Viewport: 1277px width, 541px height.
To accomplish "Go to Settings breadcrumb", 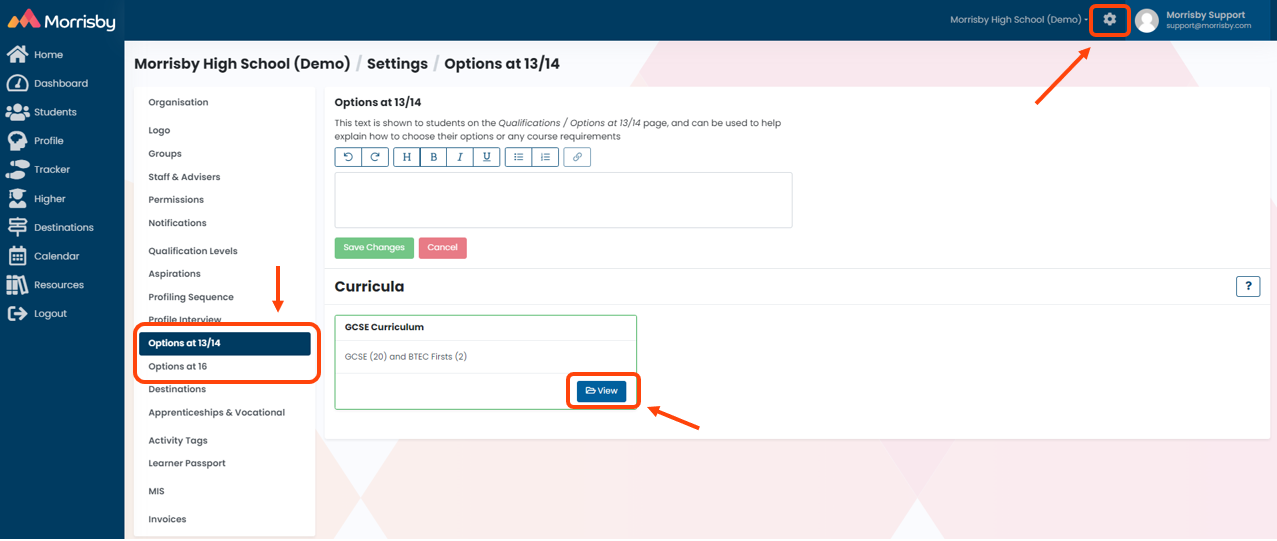I will pyautogui.click(x=397, y=64).
